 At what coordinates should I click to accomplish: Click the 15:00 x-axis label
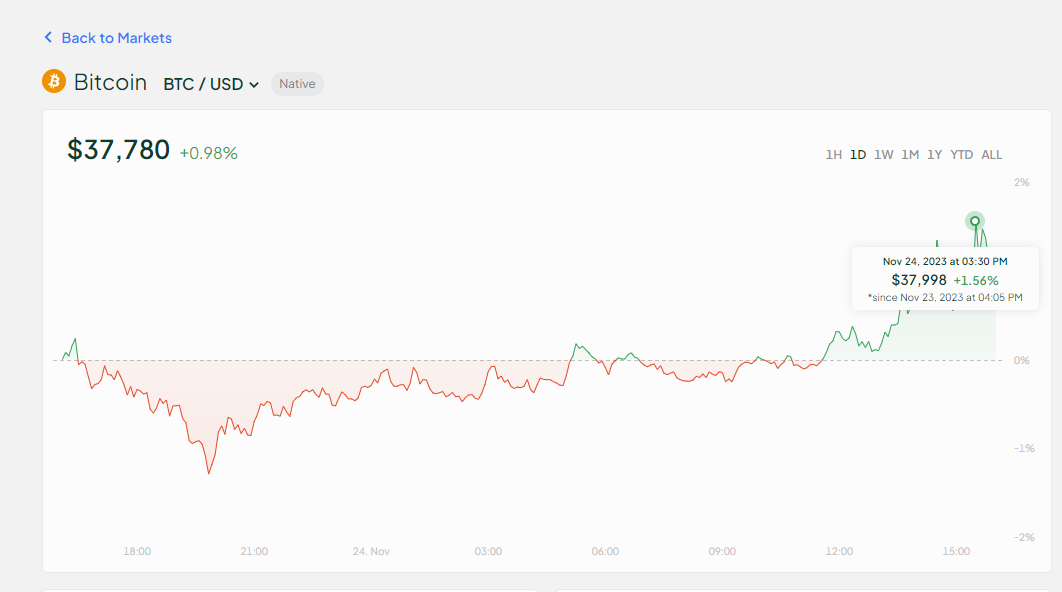click(956, 551)
